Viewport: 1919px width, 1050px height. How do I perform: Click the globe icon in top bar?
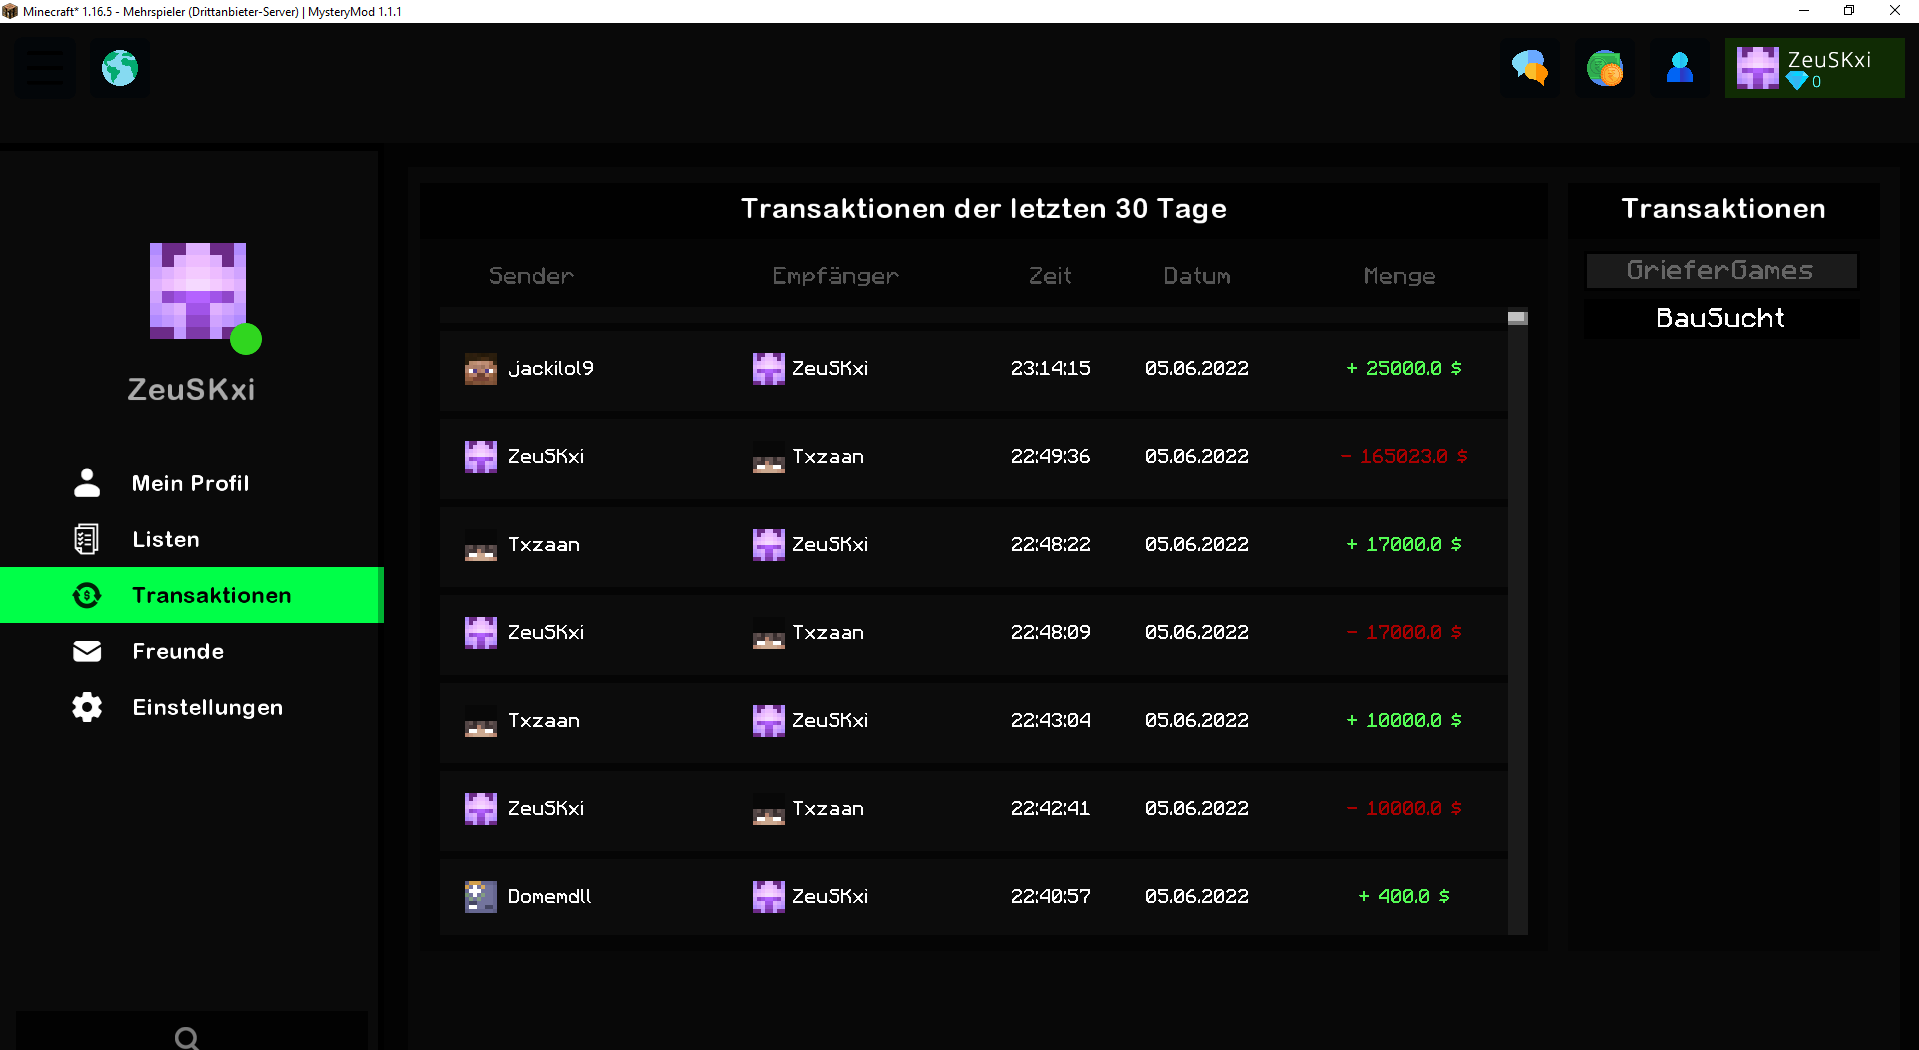[x=120, y=68]
